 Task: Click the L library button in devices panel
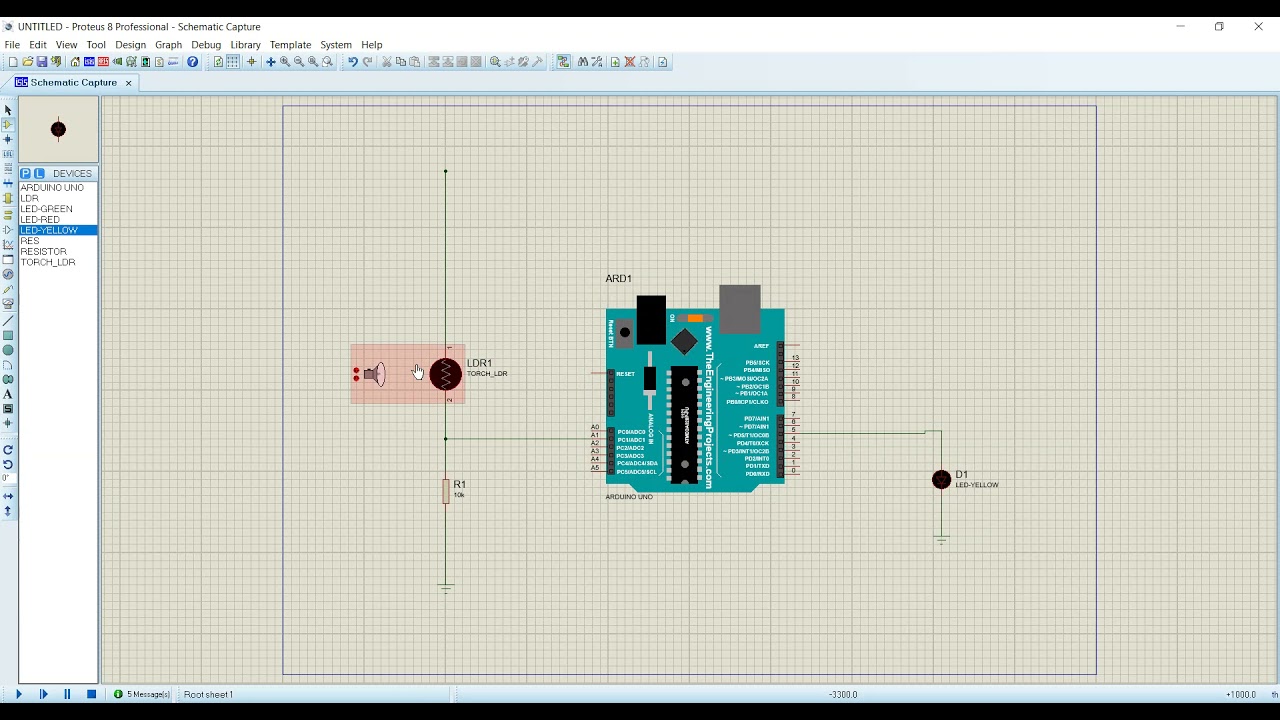coord(39,173)
